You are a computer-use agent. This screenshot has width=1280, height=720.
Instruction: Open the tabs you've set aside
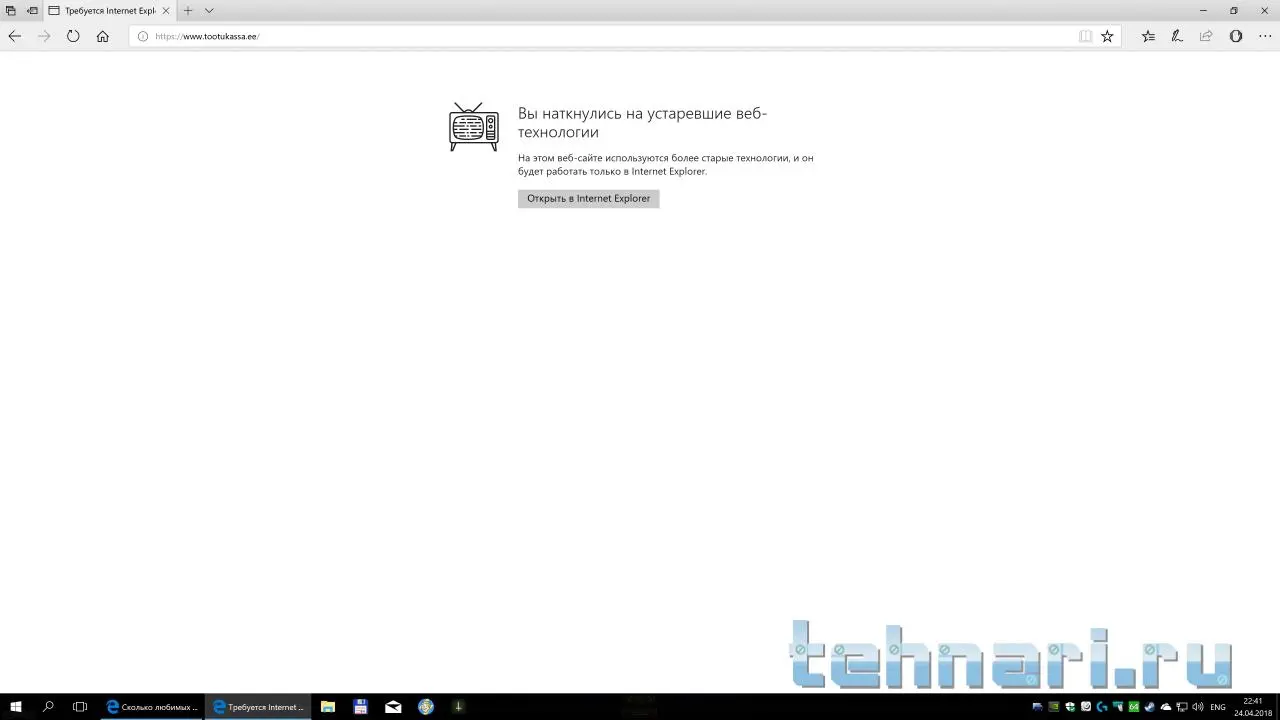pos(11,10)
